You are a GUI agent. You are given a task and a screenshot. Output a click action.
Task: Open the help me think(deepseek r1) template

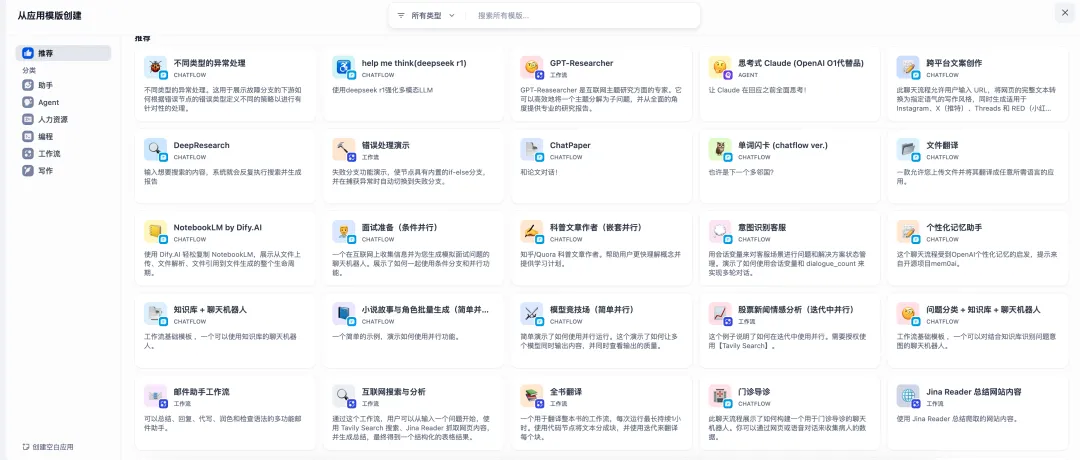click(x=415, y=82)
